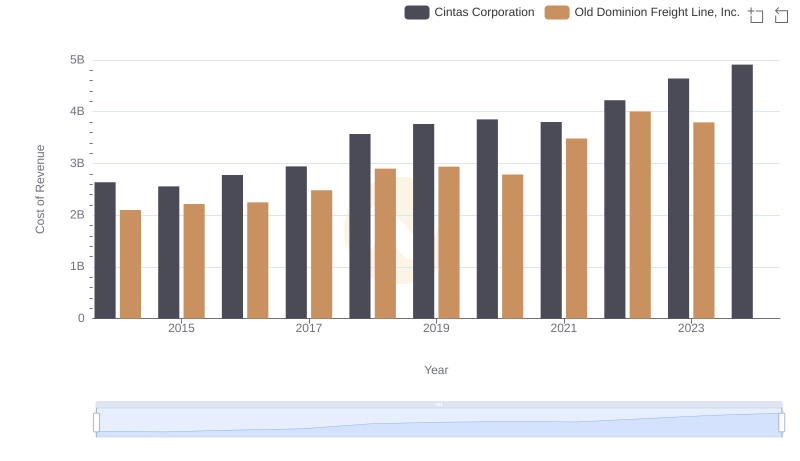Select the tallest Cintas bar for 2024

[742, 192]
